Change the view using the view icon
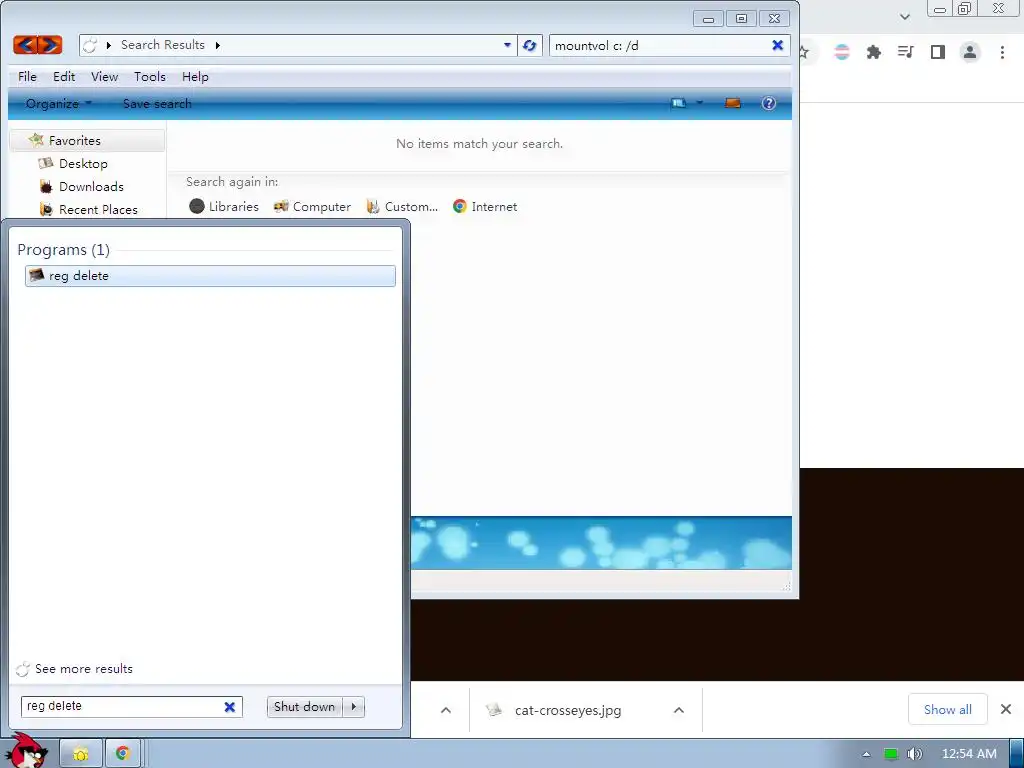Screen dimensions: 1024x768 click(679, 103)
